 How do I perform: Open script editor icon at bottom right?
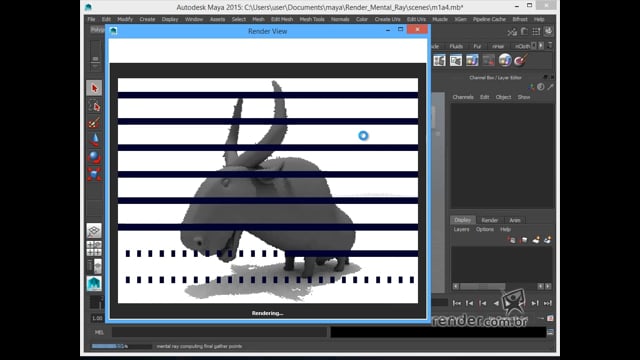(550, 333)
